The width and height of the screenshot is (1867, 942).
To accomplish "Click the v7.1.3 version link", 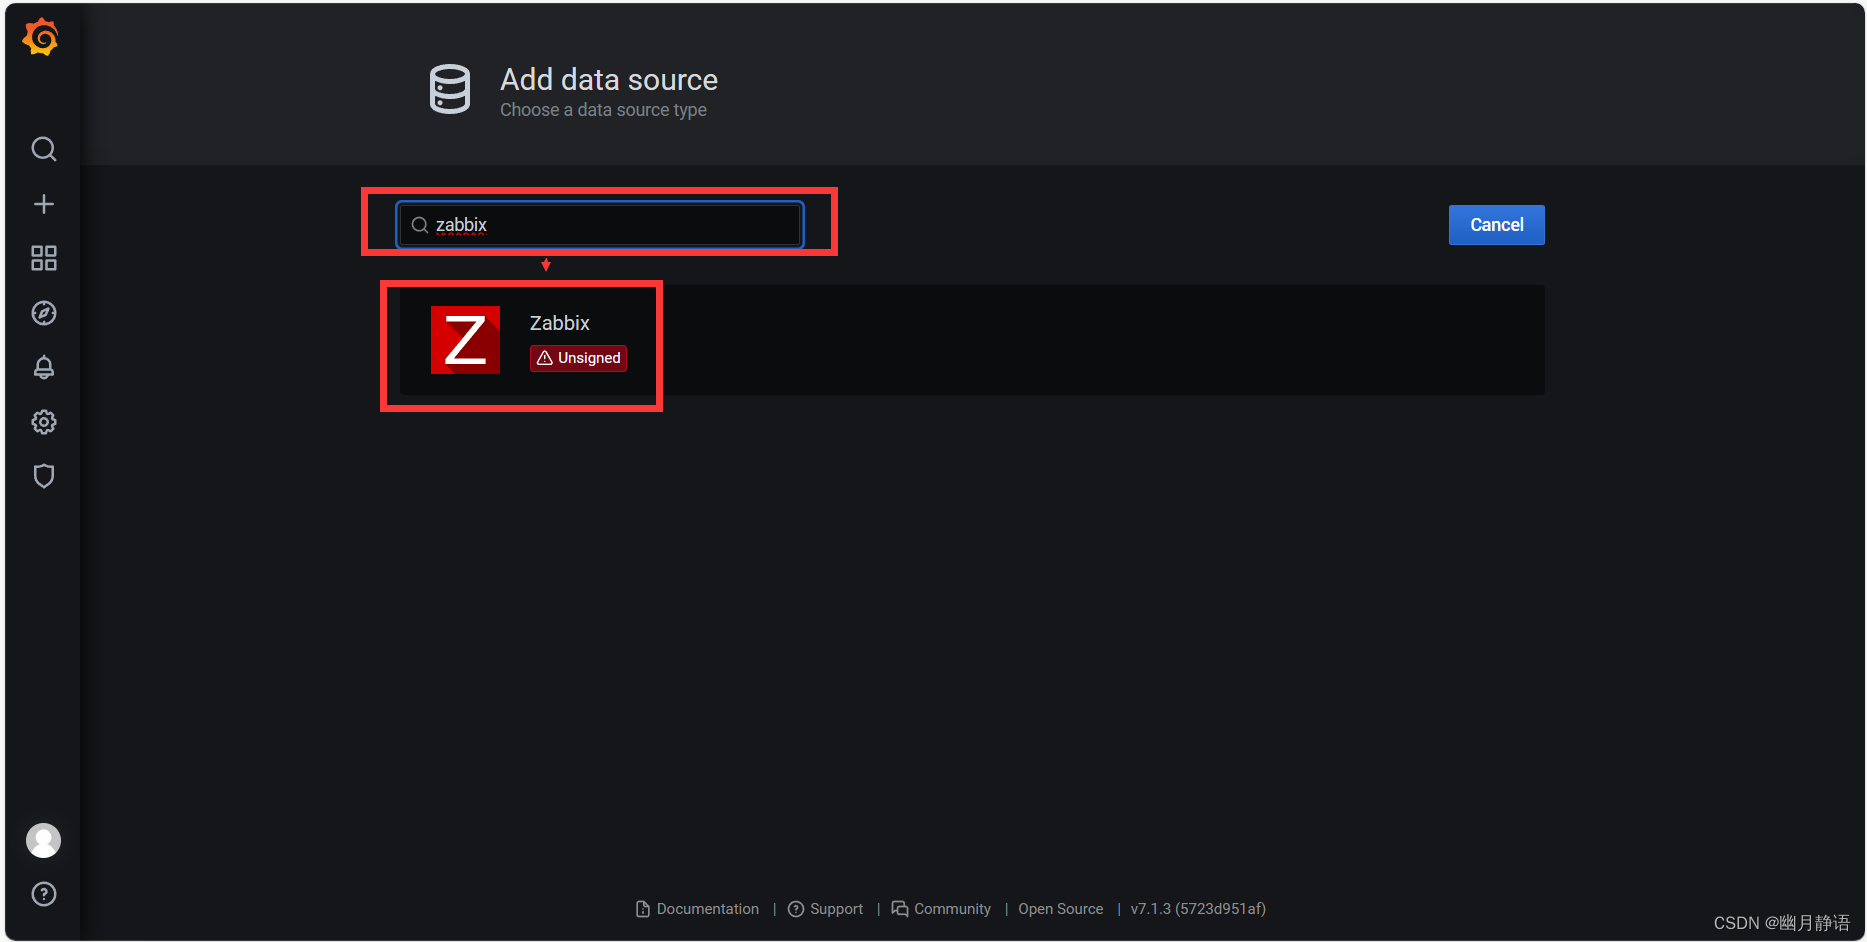I will 1198,909.
